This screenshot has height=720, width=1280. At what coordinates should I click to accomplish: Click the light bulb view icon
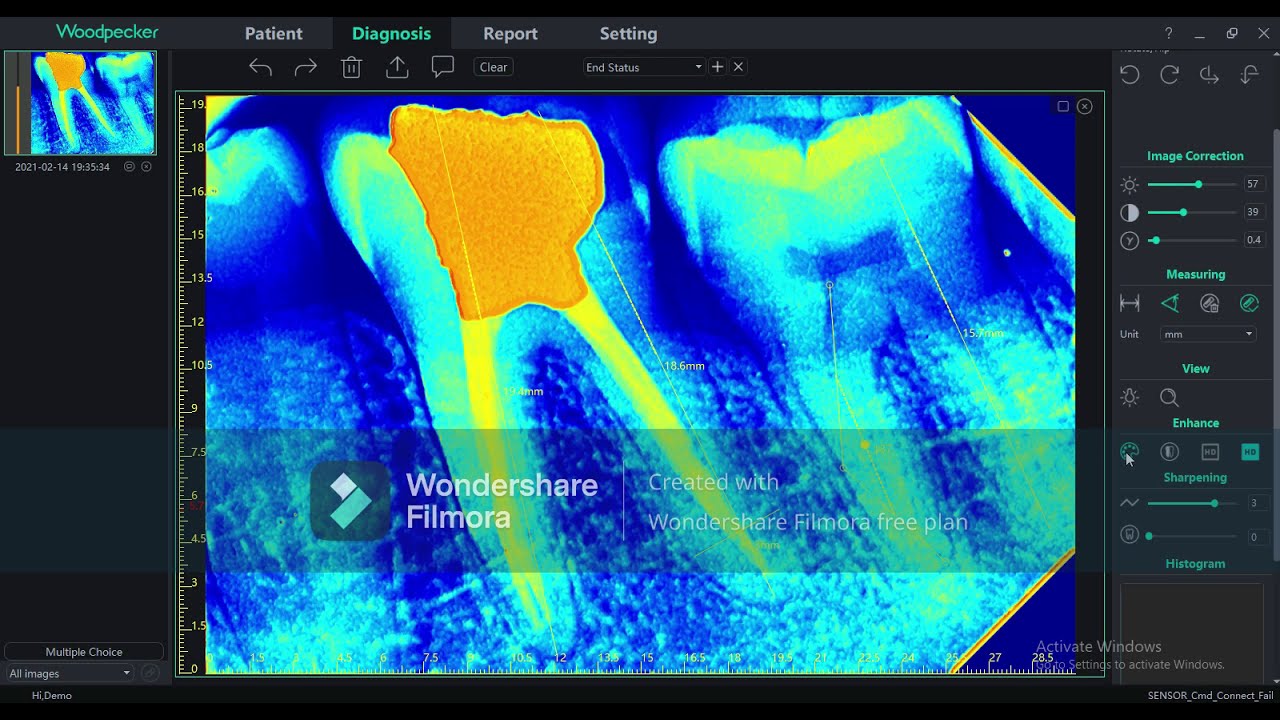click(x=1130, y=398)
